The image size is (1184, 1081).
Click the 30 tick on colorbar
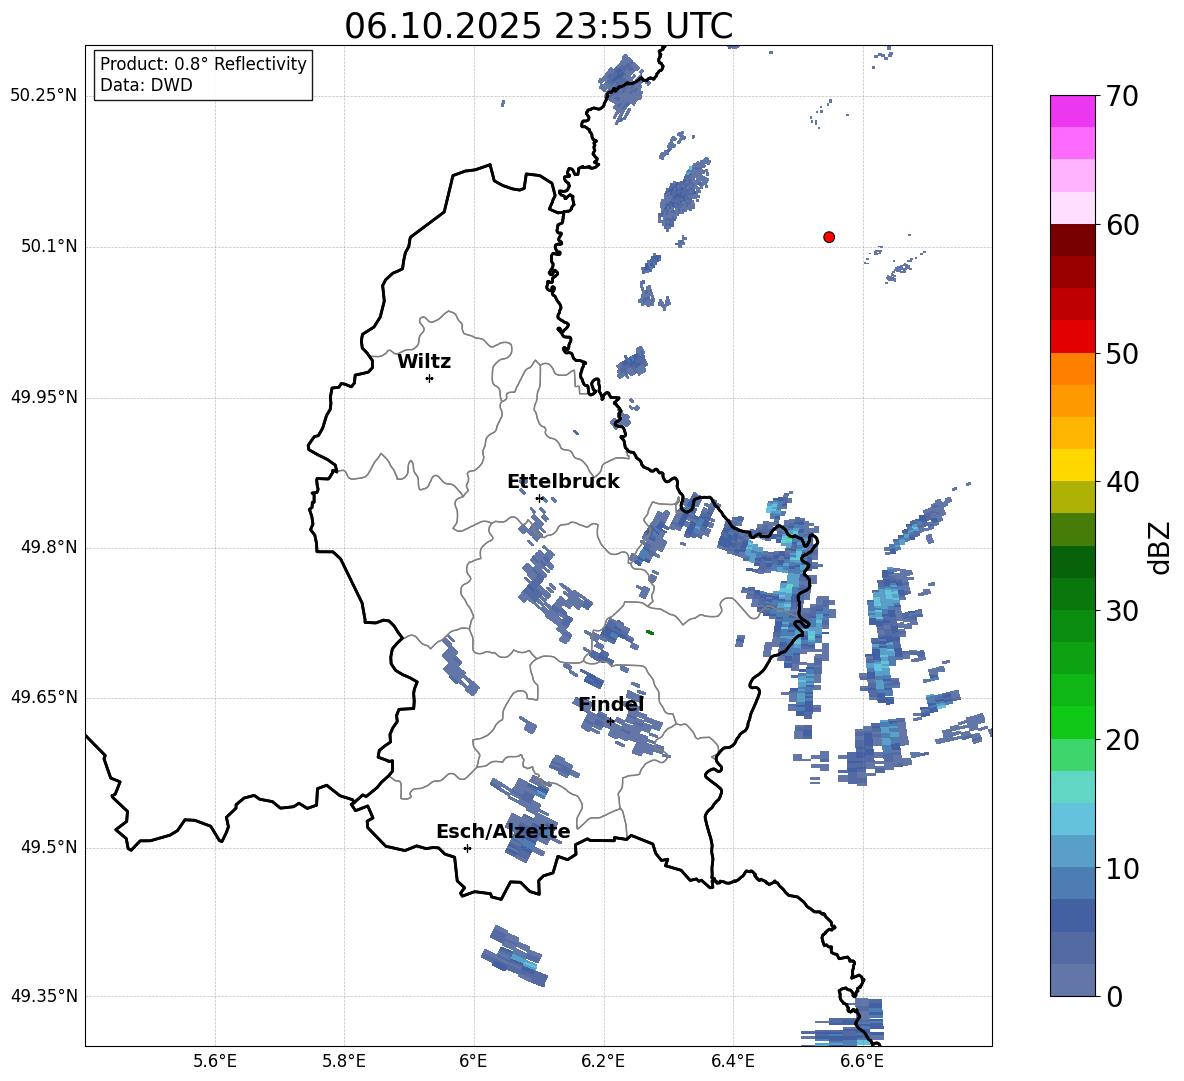tap(1122, 611)
